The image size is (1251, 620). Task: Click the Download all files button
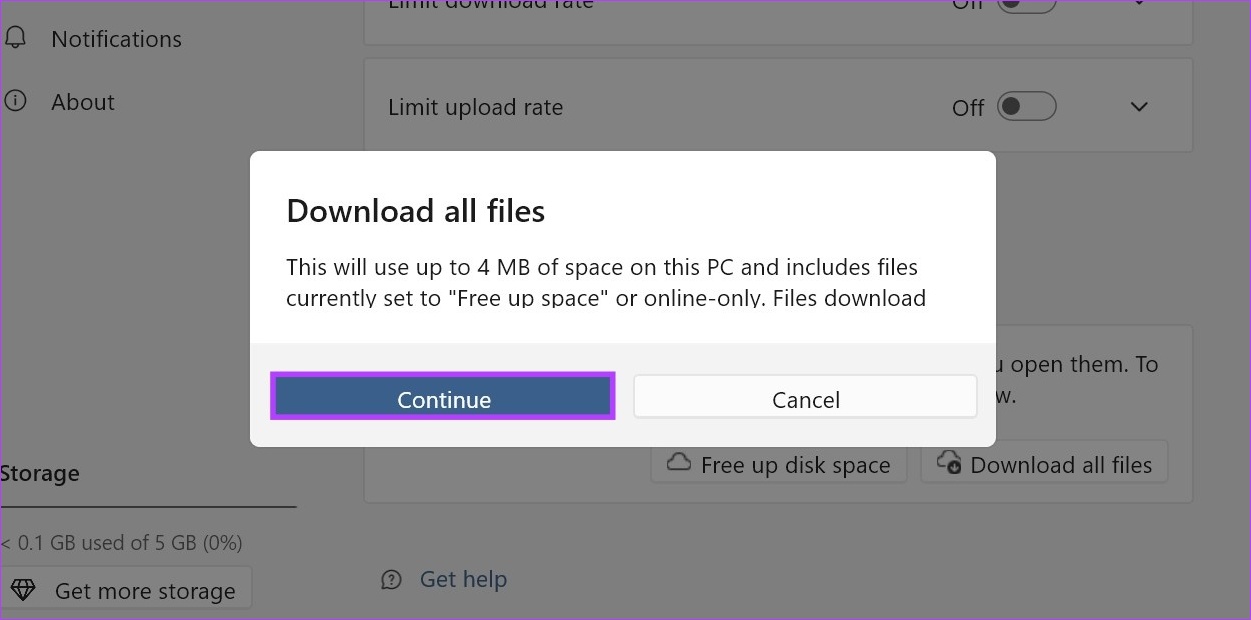(x=1044, y=464)
